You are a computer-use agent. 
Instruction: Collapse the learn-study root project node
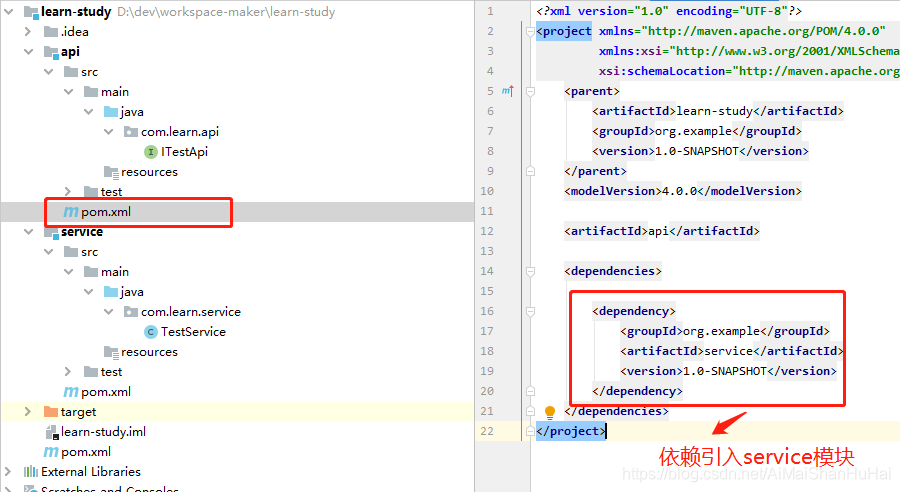[x=9, y=11]
